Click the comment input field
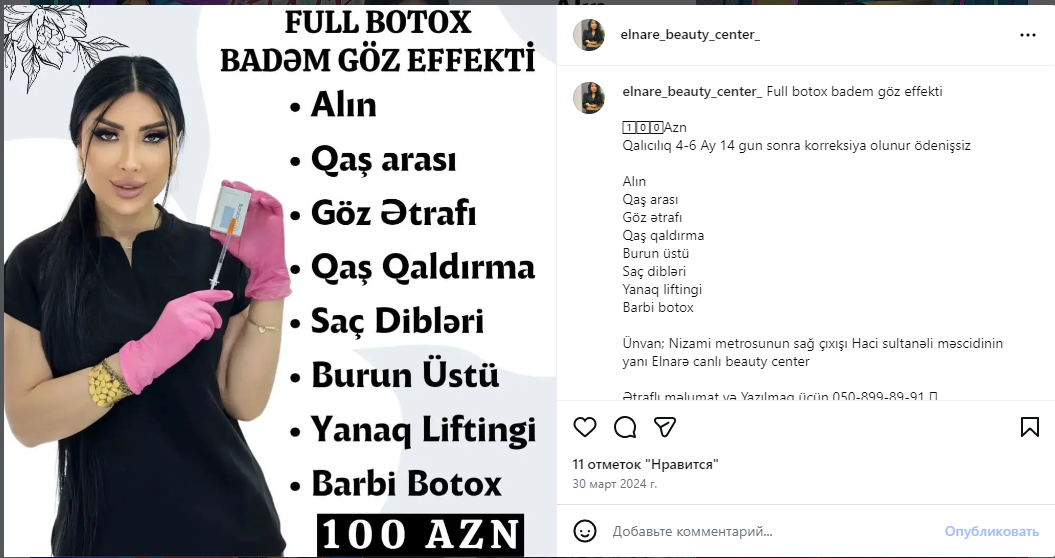1055x558 pixels. tap(774, 531)
